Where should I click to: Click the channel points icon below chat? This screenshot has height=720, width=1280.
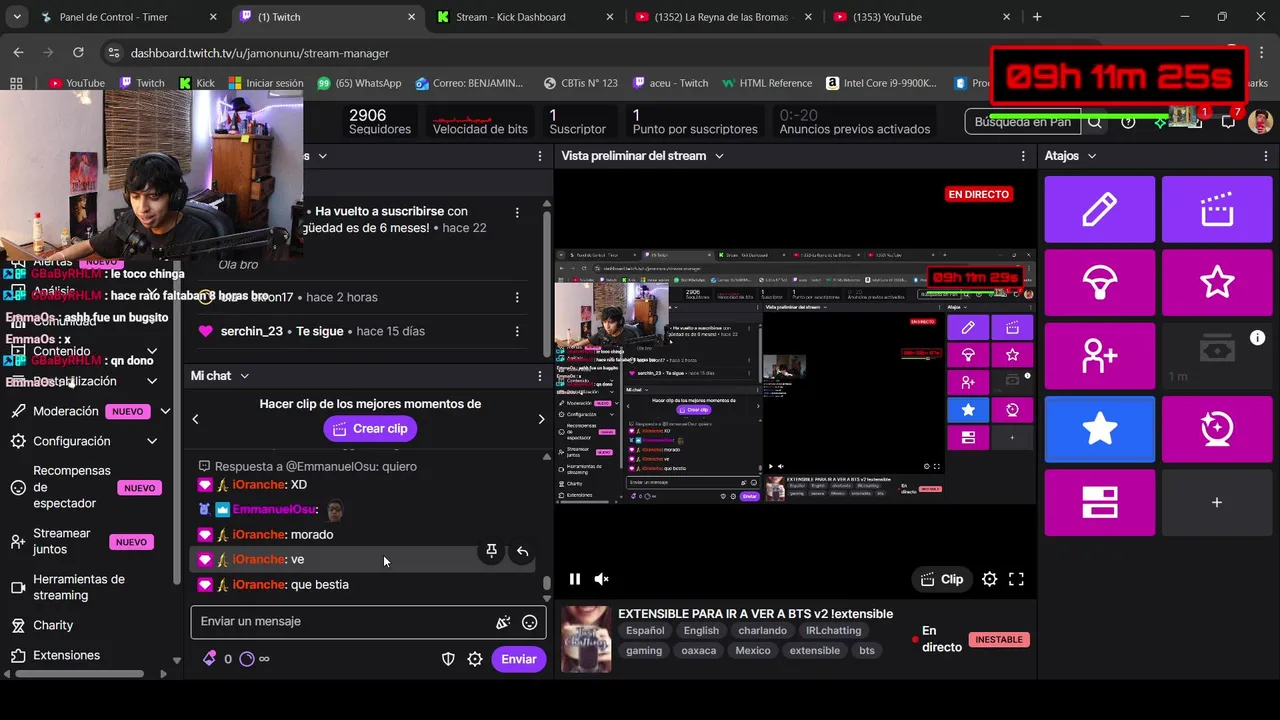click(247, 659)
